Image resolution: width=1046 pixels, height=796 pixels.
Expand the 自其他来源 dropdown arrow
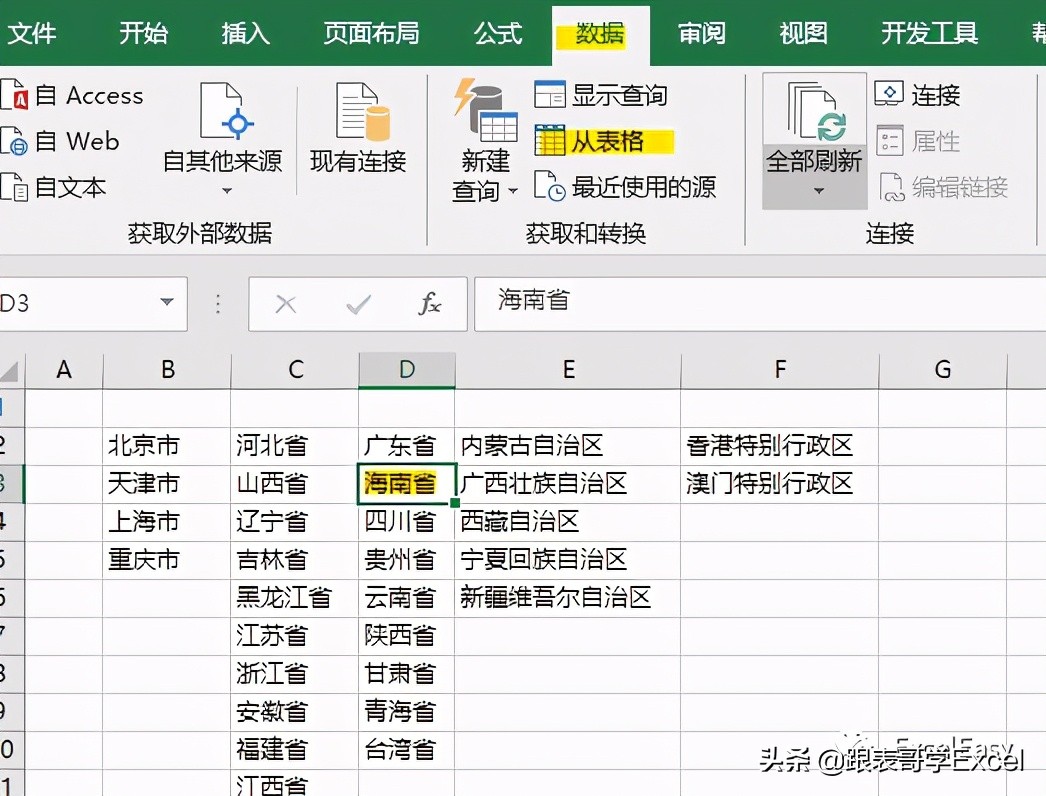coord(227,191)
